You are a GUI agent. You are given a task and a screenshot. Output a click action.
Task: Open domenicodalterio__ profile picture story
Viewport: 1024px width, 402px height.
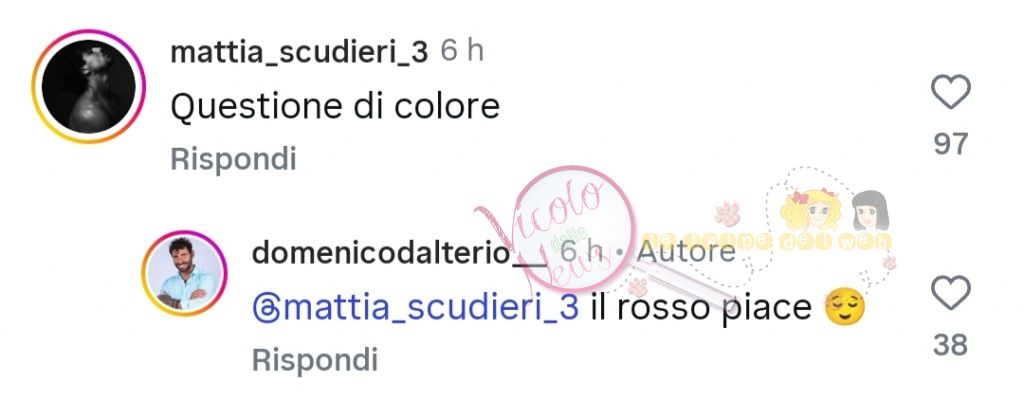tap(184, 273)
